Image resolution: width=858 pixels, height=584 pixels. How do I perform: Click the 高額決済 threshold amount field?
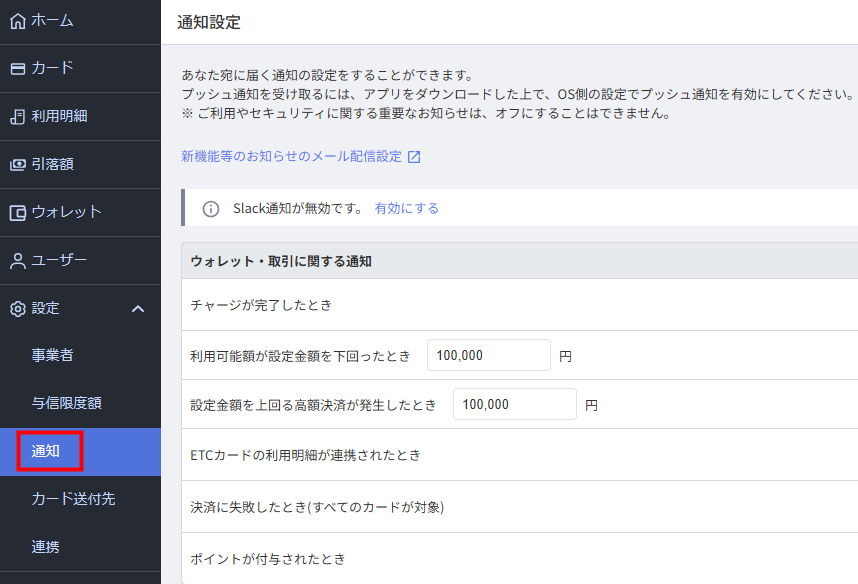(x=514, y=404)
